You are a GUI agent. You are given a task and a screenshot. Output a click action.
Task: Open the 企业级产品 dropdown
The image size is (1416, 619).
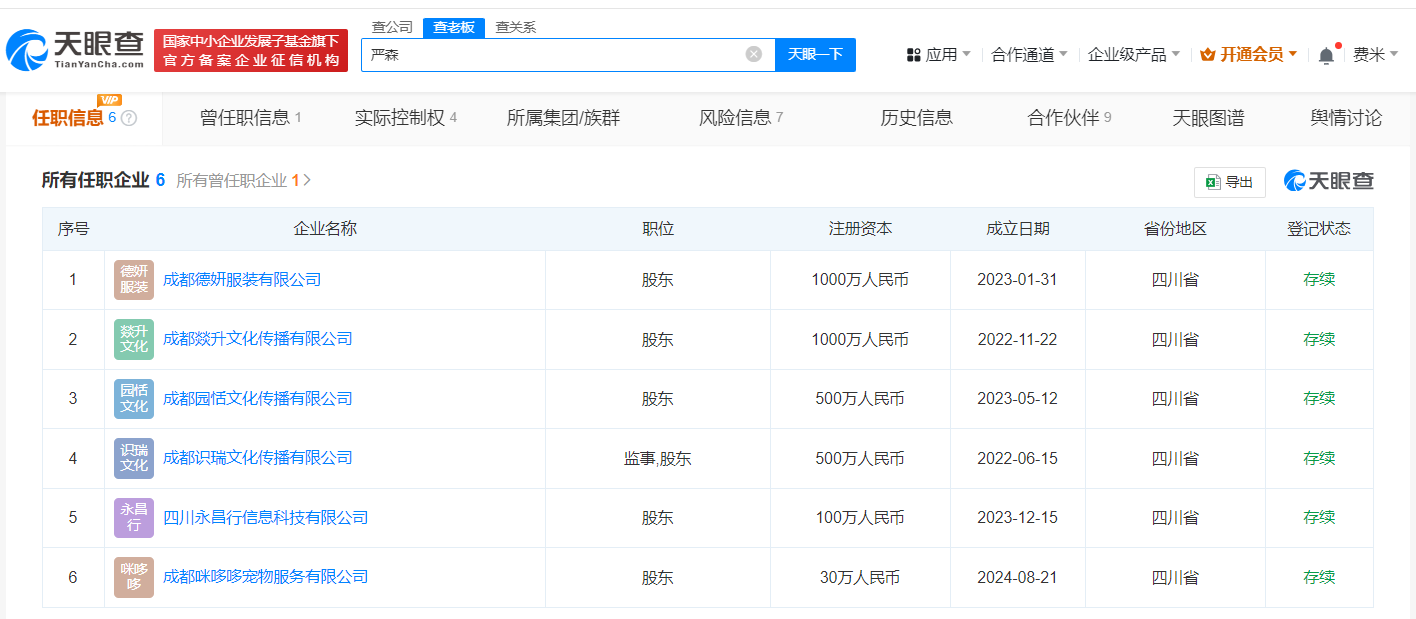(x=1133, y=55)
